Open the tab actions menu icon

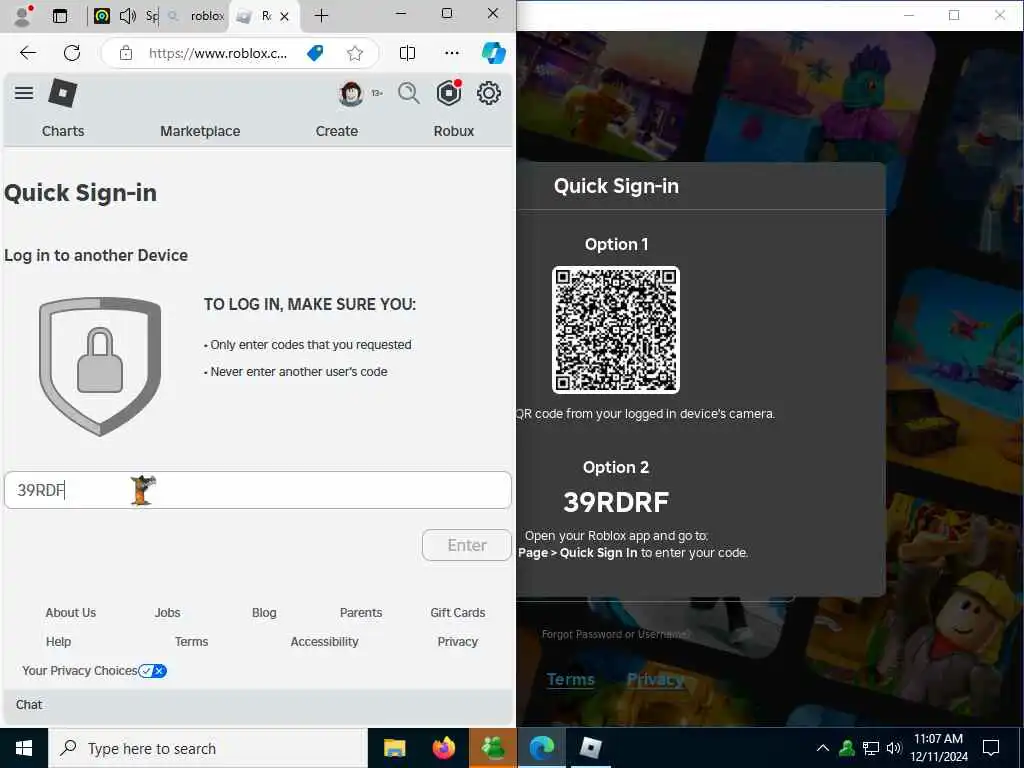[x=60, y=16]
